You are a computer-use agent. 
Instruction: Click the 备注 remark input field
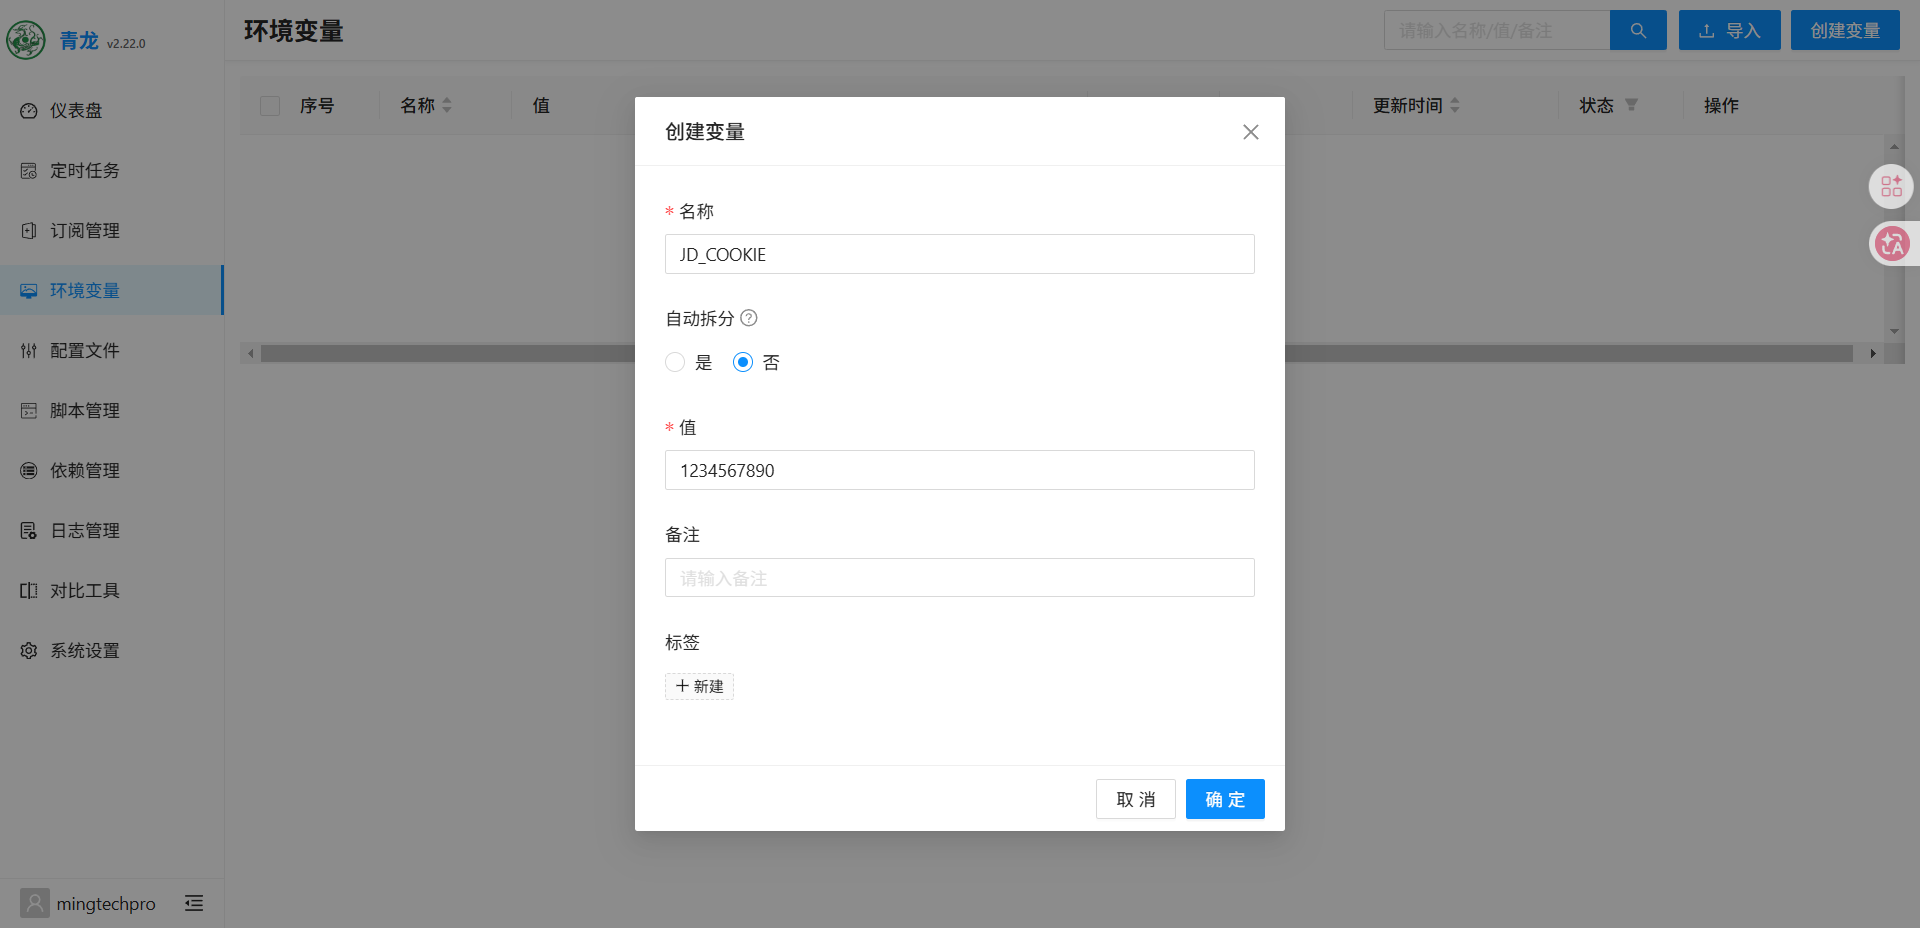960,578
